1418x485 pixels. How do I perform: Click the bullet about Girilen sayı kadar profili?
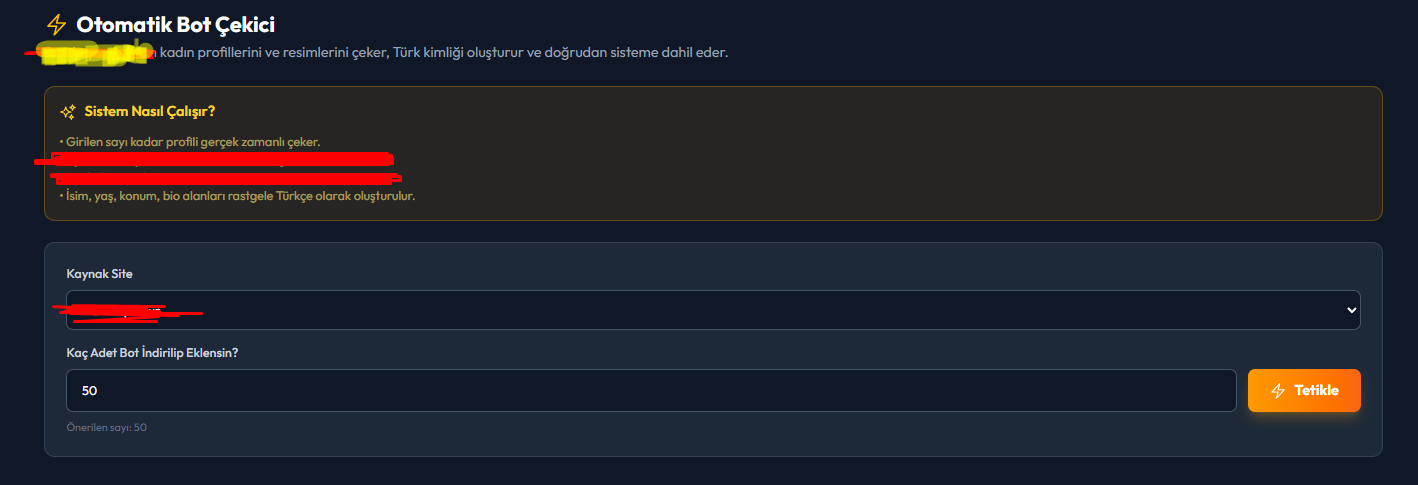(190, 142)
